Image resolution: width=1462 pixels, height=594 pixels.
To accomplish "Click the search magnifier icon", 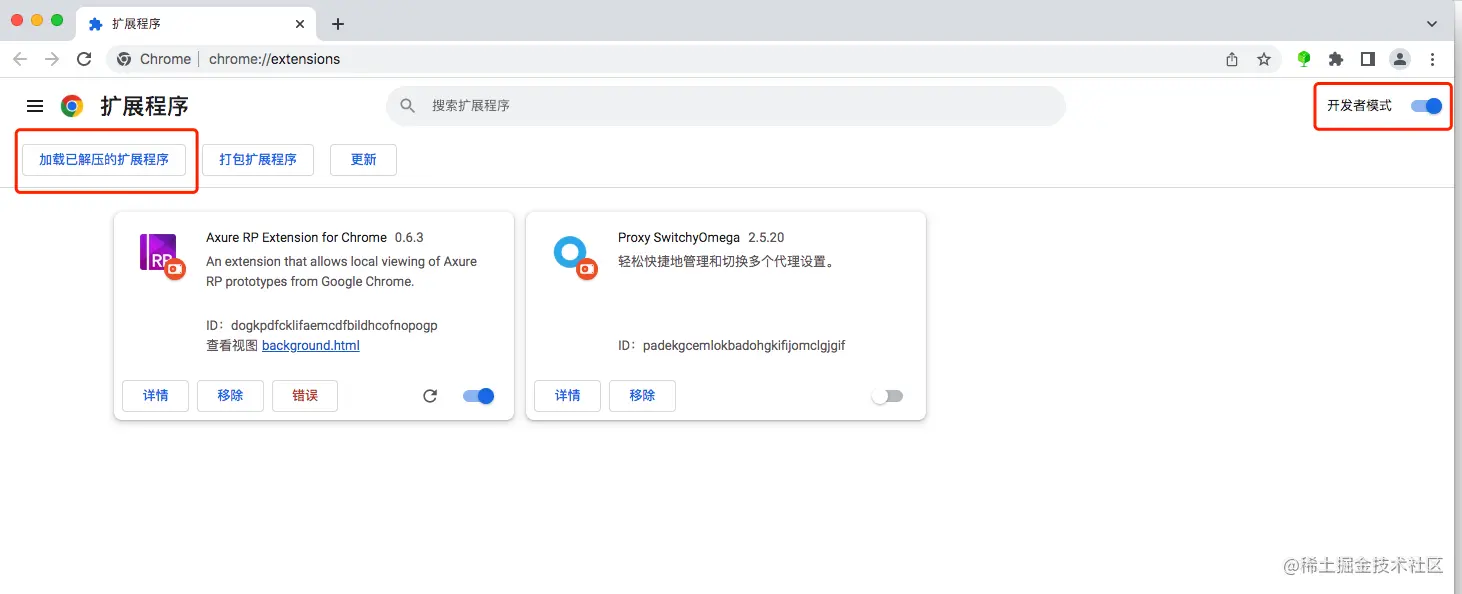I will 408,105.
